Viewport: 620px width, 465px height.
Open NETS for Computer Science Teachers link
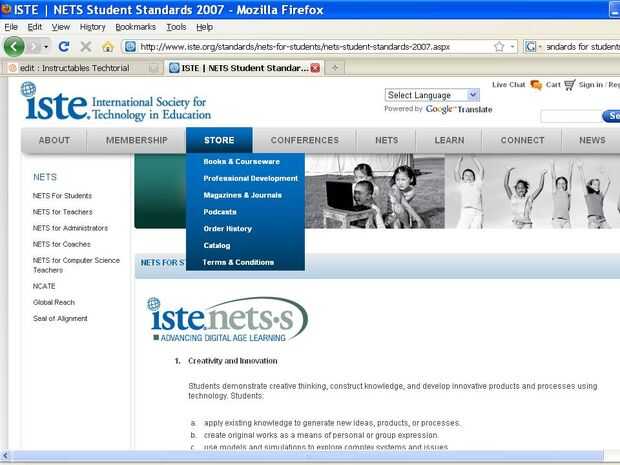pyautogui.click(x=76, y=265)
